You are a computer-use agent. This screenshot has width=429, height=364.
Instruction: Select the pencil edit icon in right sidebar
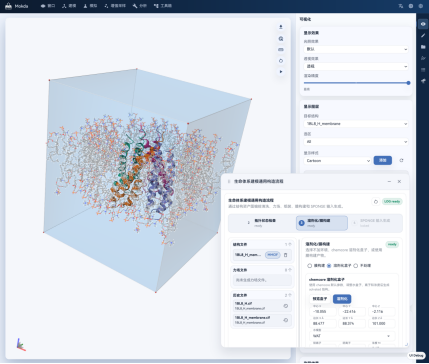click(423, 35)
